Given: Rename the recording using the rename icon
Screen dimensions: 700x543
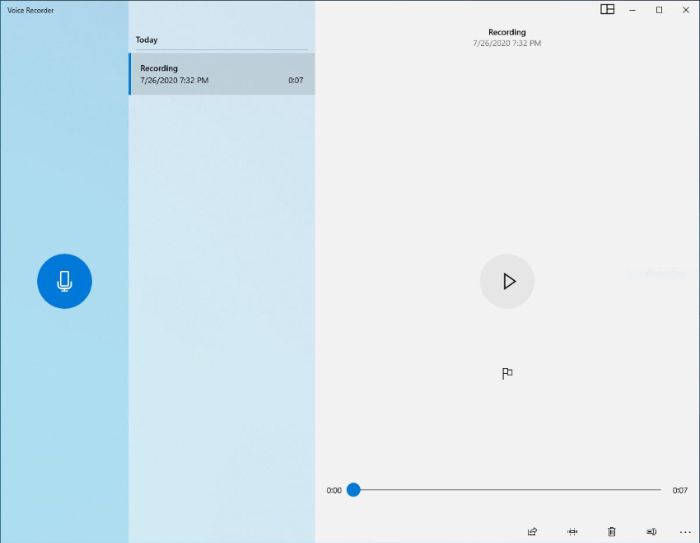Looking at the screenshot, I should coord(651,531).
